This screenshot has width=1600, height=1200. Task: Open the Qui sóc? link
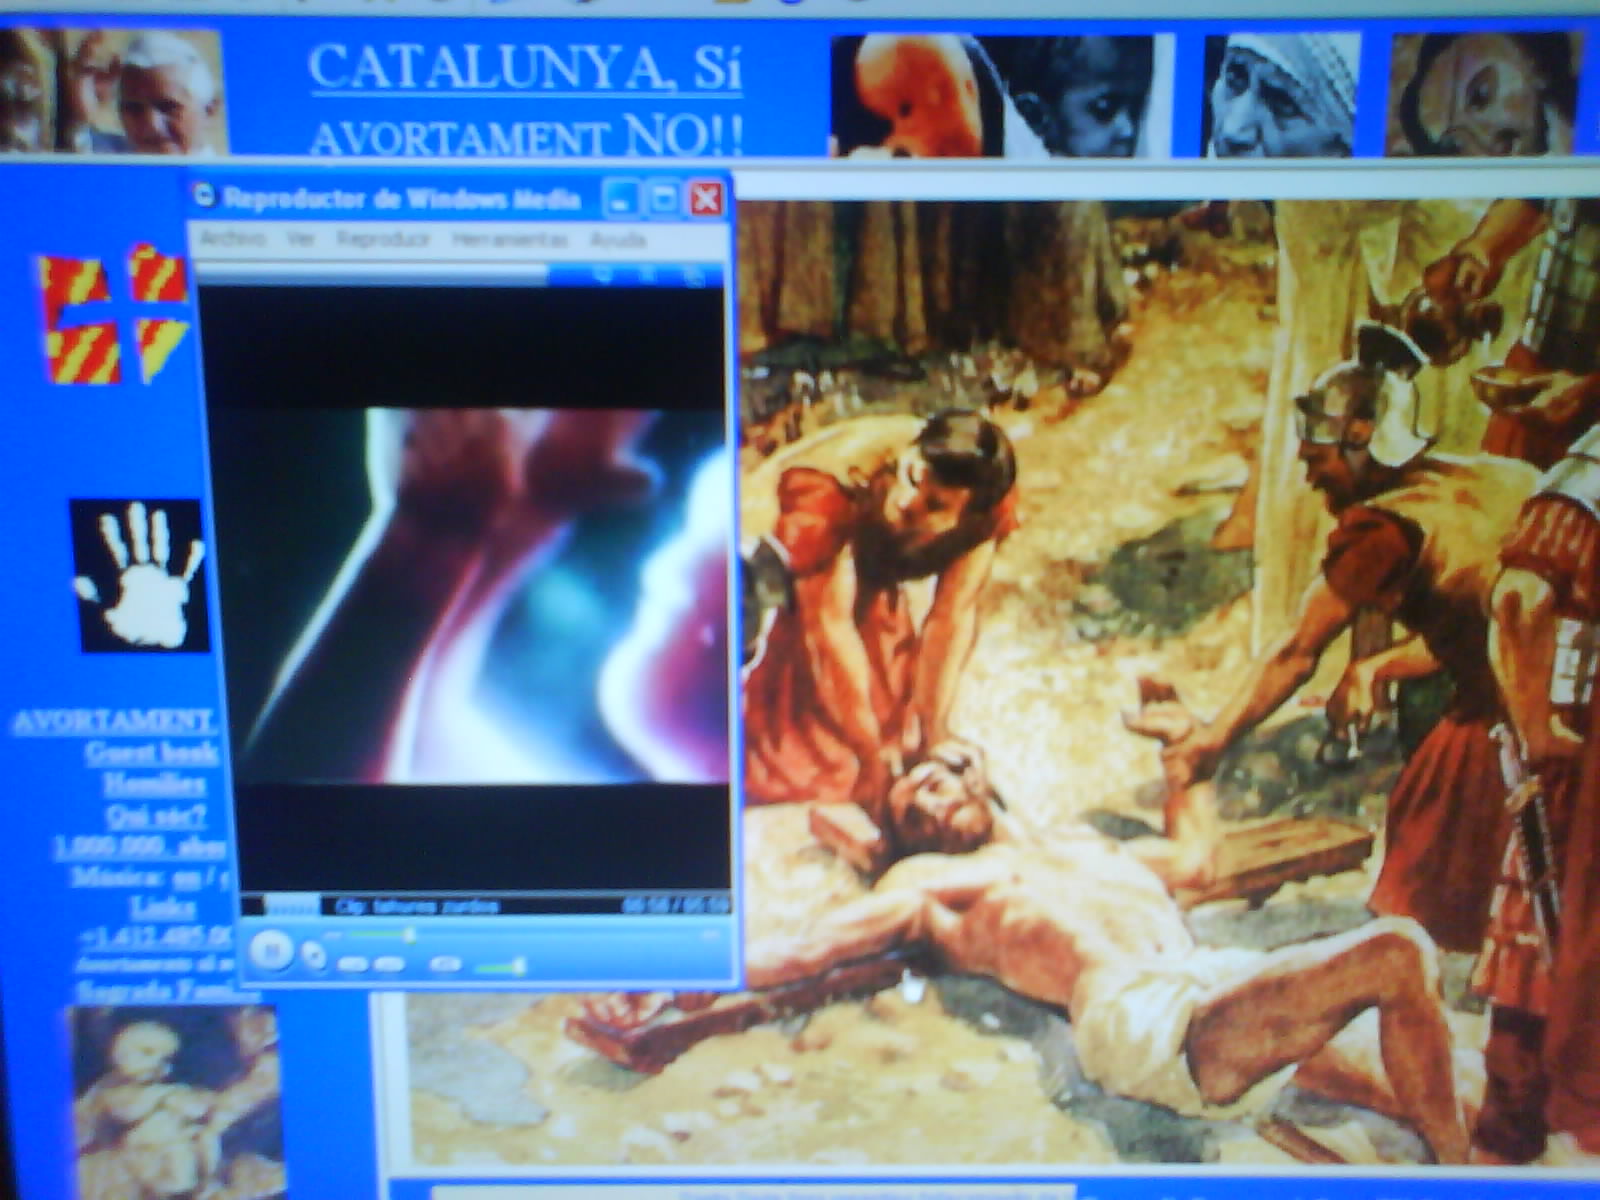(x=155, y=816)
